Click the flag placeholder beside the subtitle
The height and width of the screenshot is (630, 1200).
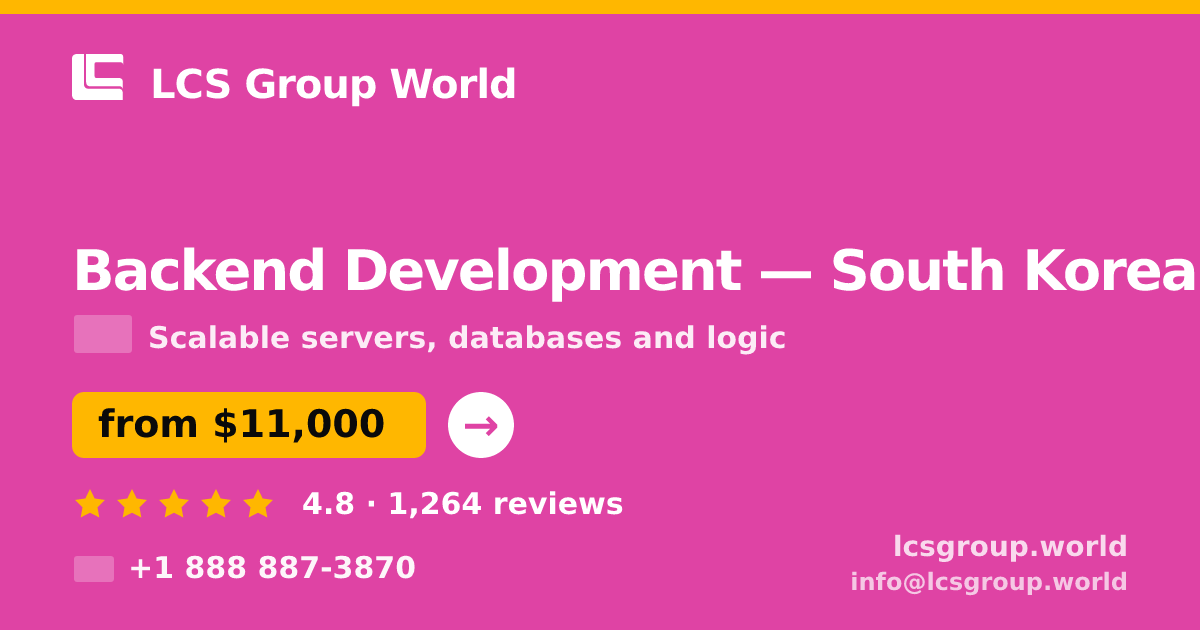coord(103,334)
